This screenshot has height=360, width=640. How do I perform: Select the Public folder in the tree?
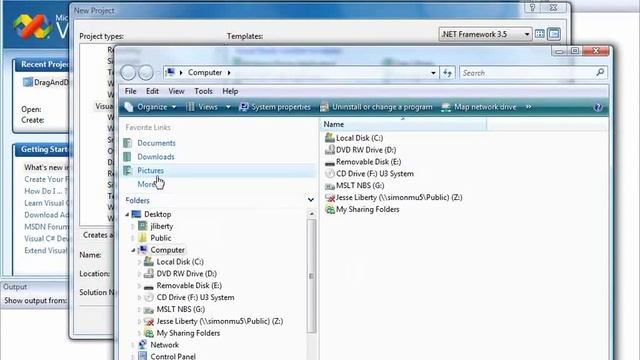(x=160, y=238)
